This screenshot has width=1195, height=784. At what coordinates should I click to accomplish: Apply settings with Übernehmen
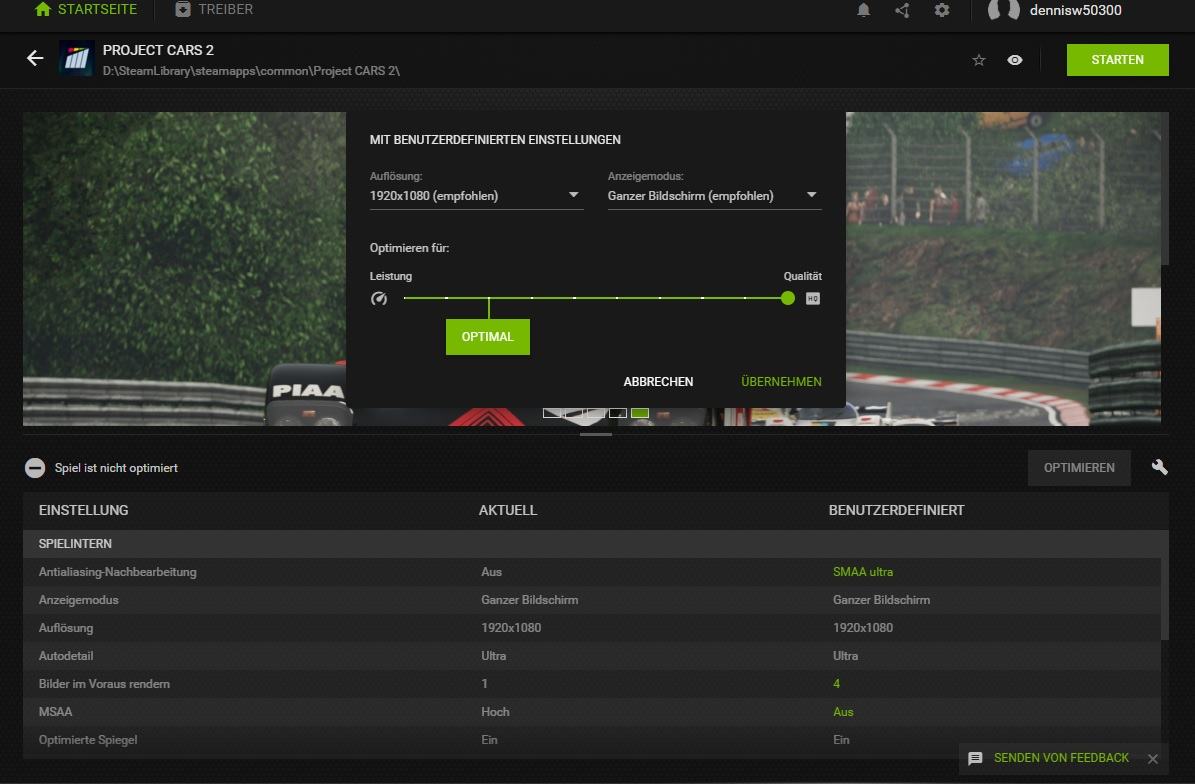tap(781, 382)
